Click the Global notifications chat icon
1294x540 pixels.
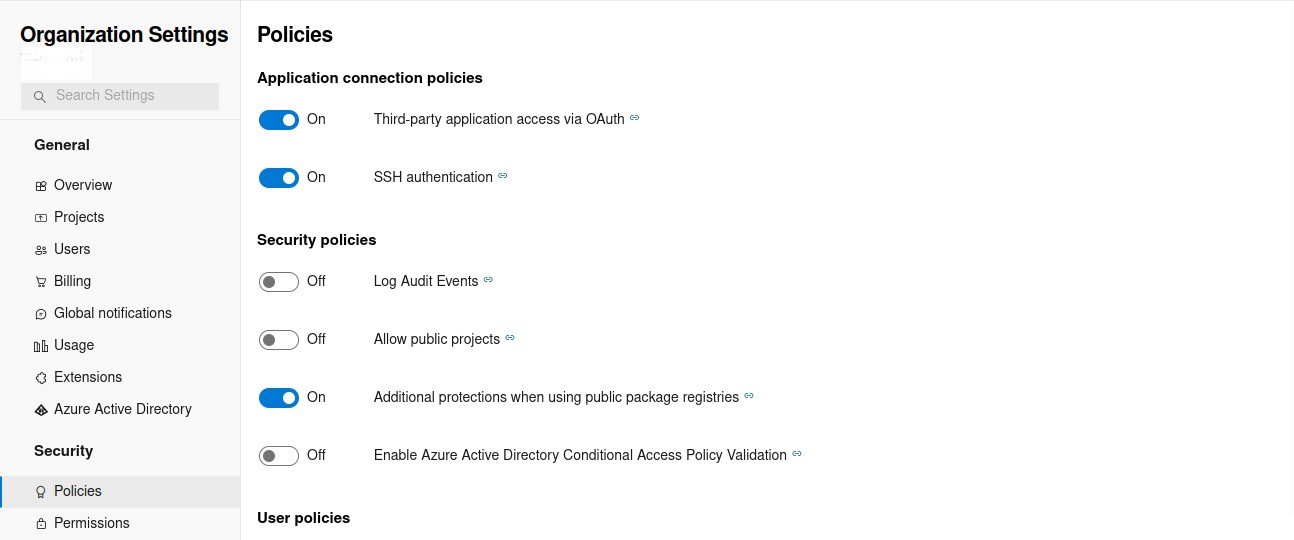point(41,314)
